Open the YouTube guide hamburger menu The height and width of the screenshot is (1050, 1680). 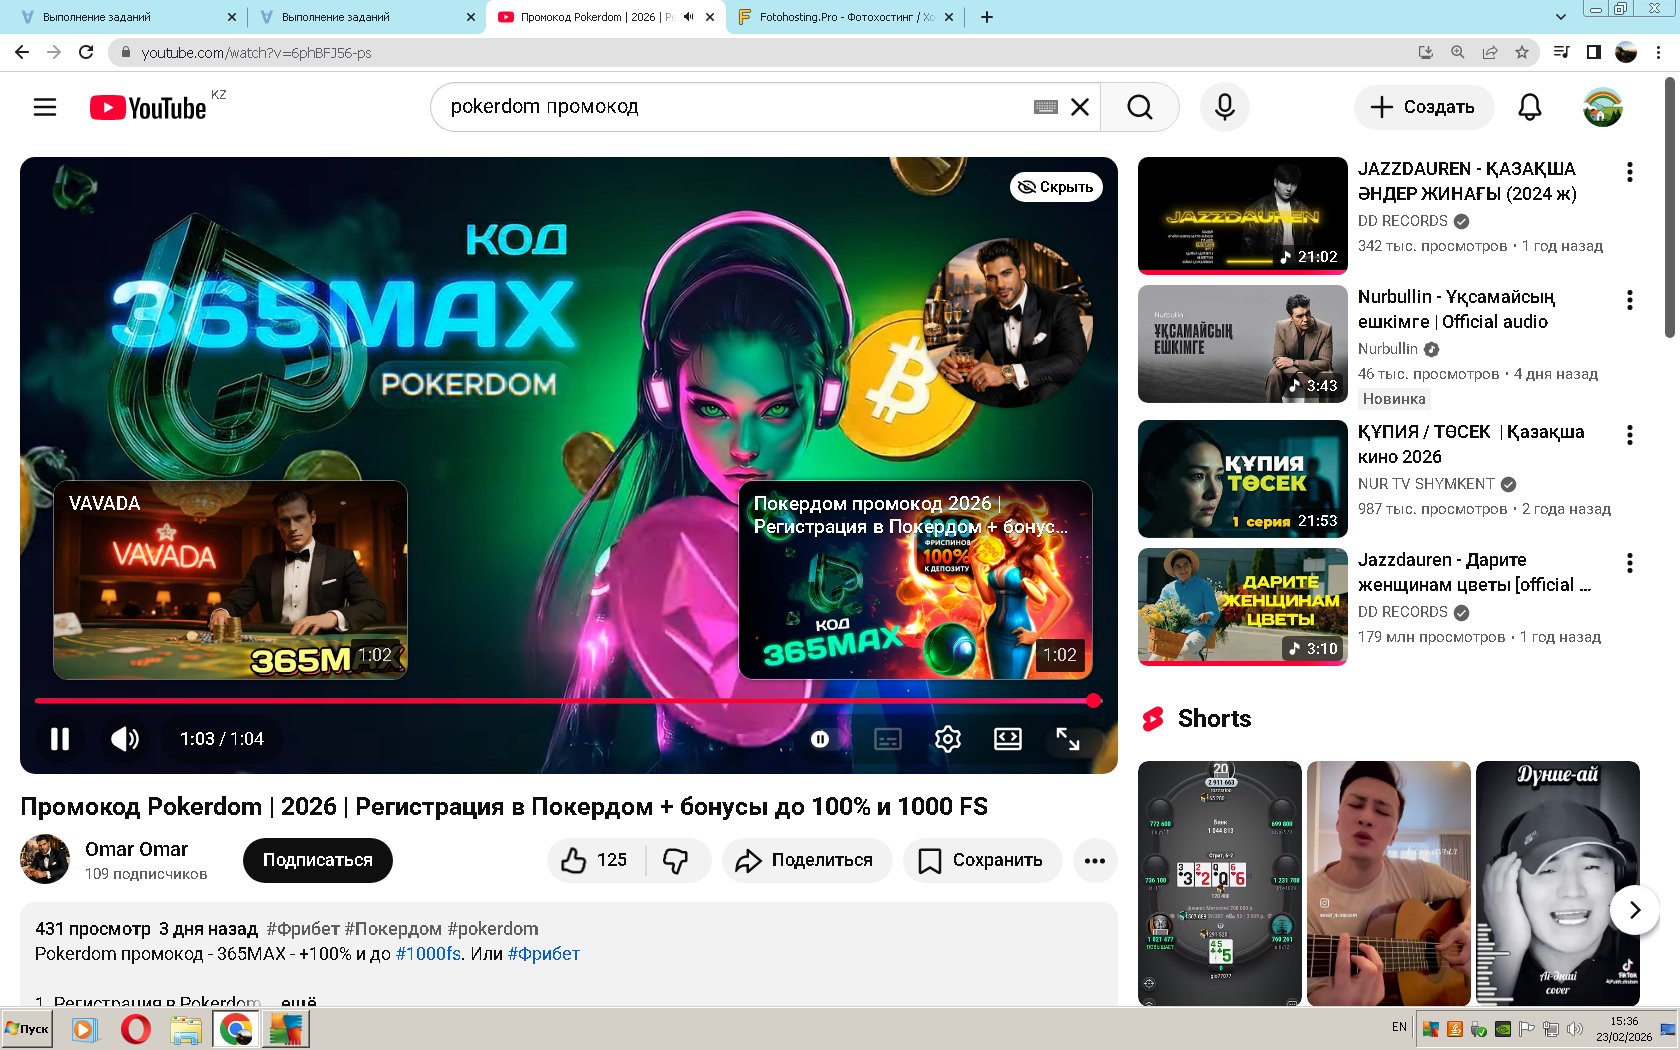tap(45, 107)
